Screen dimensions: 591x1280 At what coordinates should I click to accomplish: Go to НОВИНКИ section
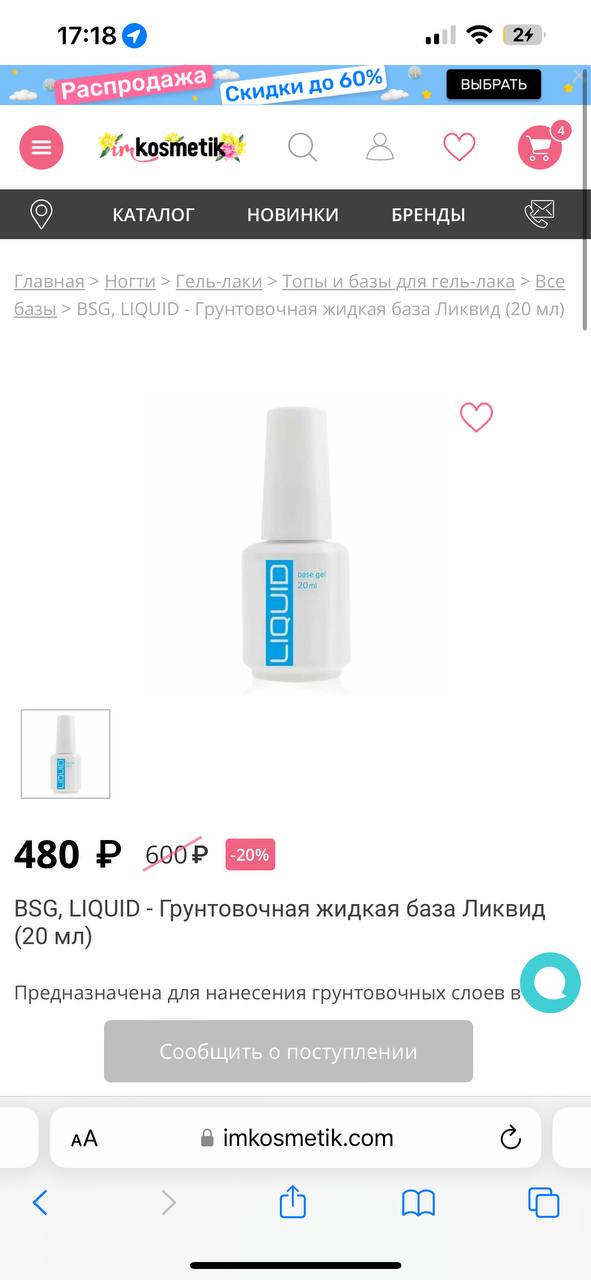[293, 214]
